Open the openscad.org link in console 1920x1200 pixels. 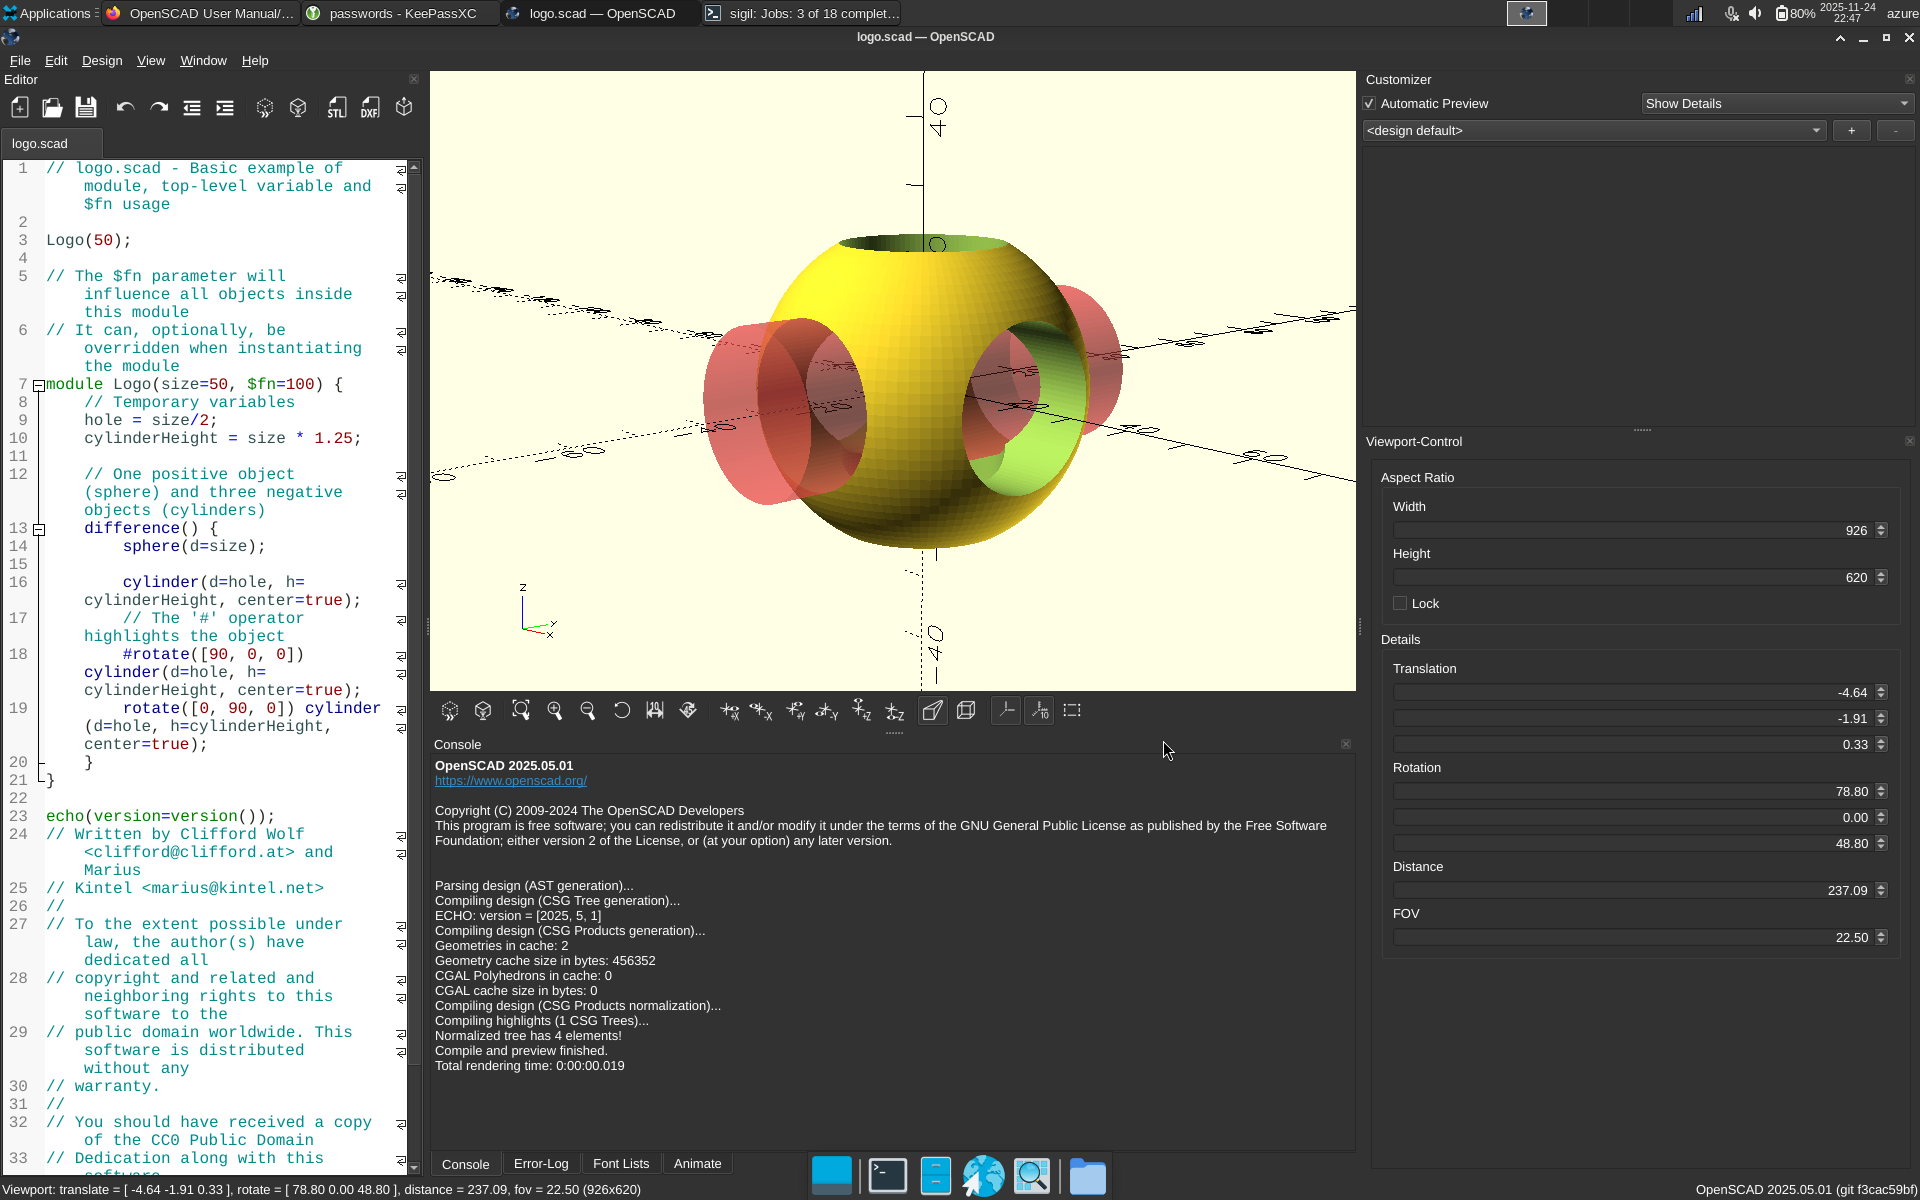(510, 781)
